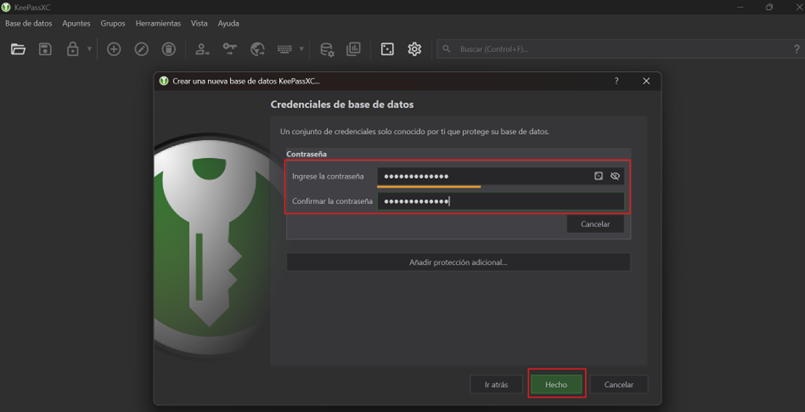Open search help question mark icon

click(x=796, y=49)
